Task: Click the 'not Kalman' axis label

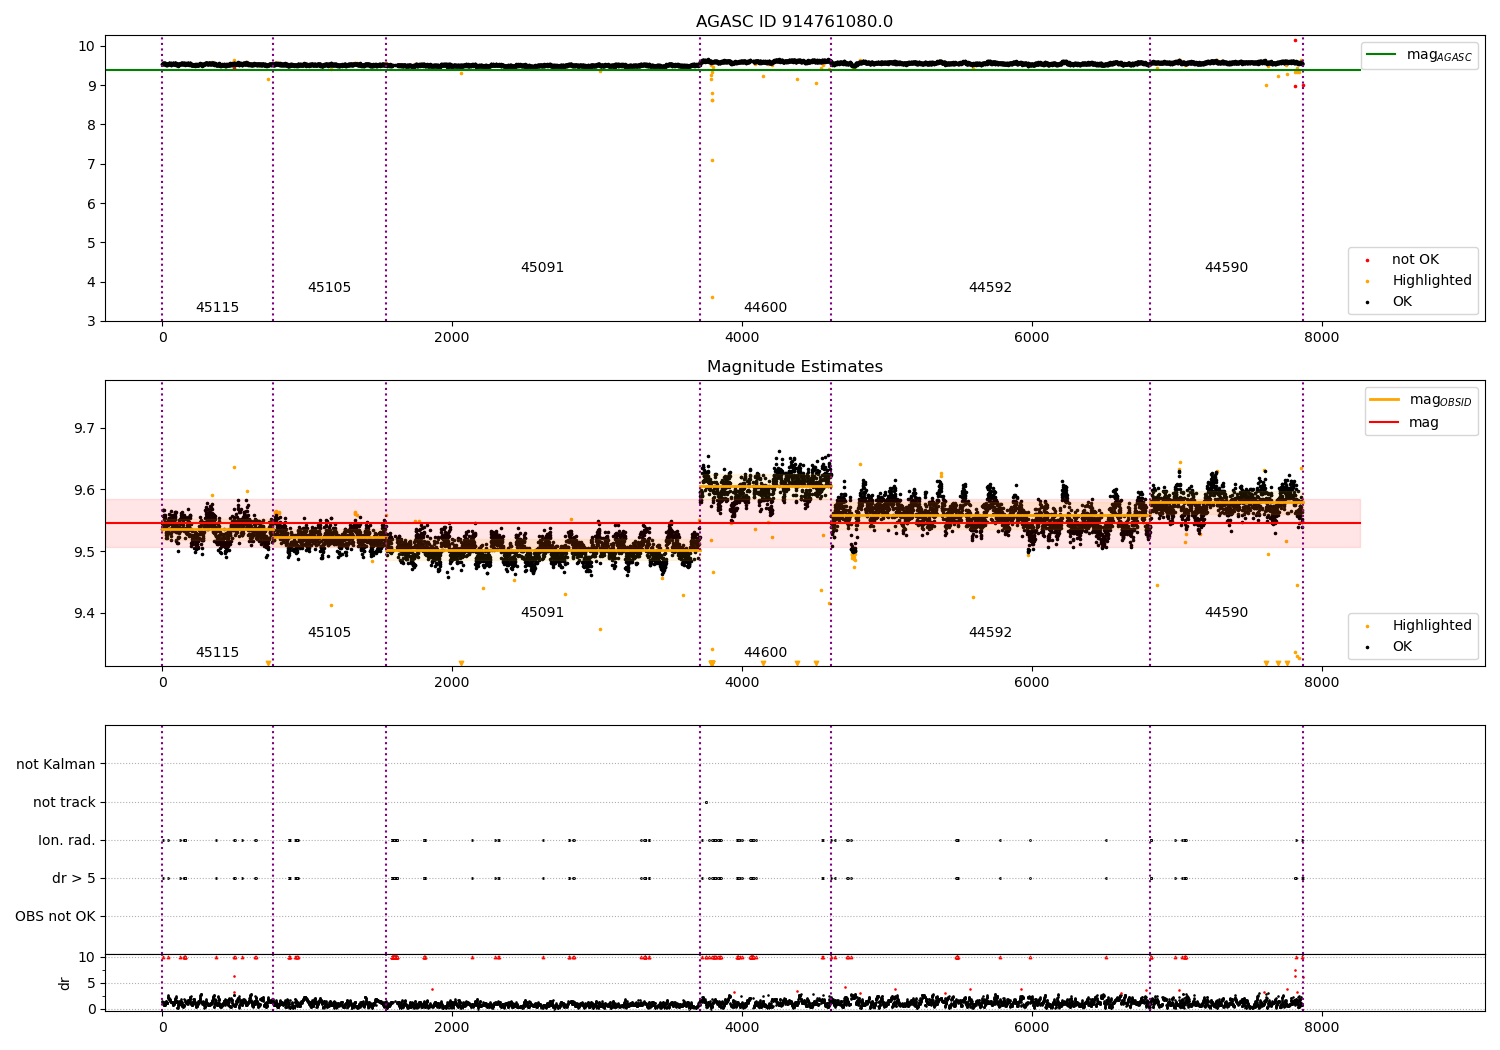Action: coord(56,765)
